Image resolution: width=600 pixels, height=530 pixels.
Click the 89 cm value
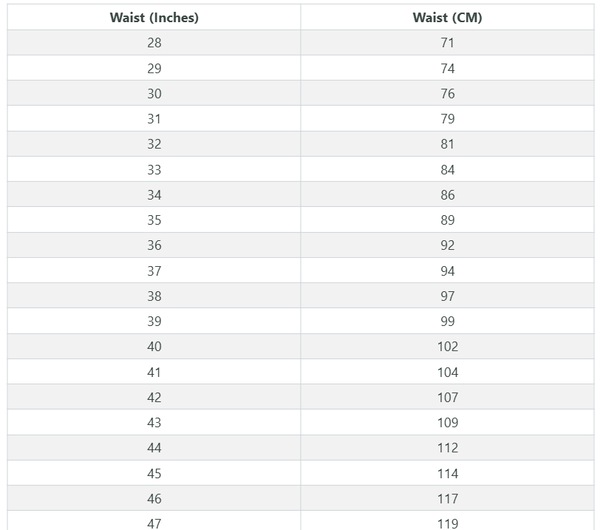447,220
